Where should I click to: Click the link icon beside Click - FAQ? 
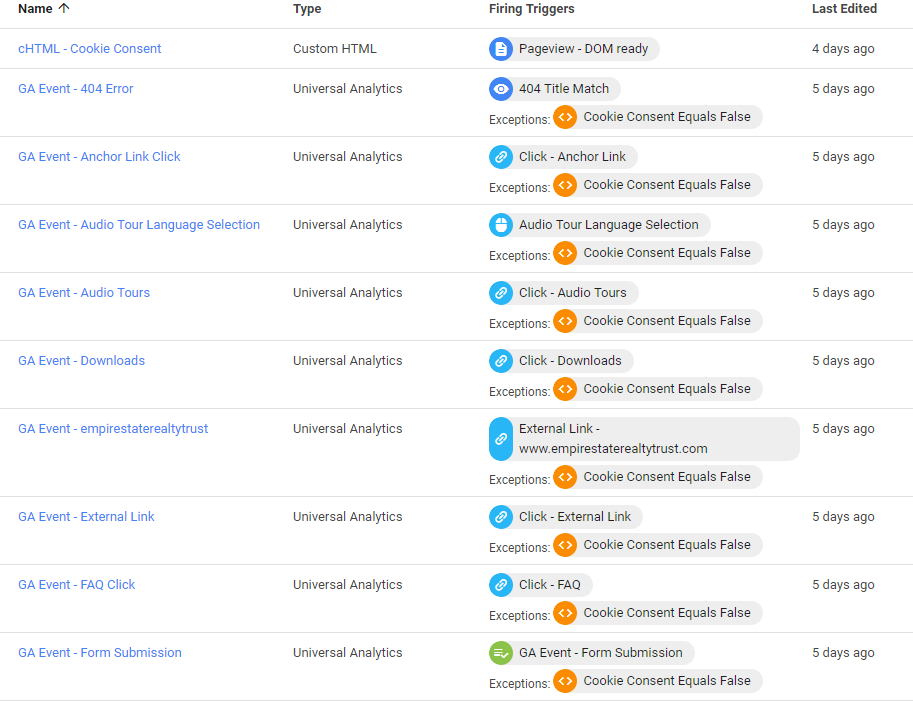point(501,585)
